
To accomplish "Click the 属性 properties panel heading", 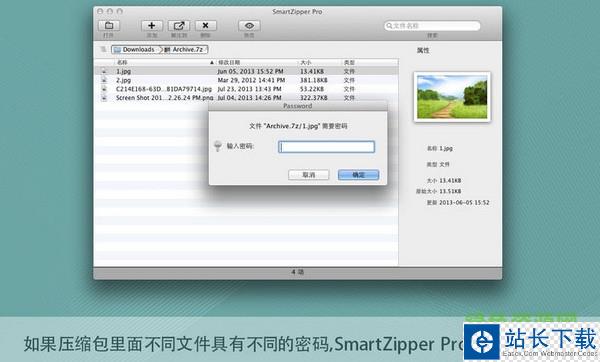I will click(423, 50).
